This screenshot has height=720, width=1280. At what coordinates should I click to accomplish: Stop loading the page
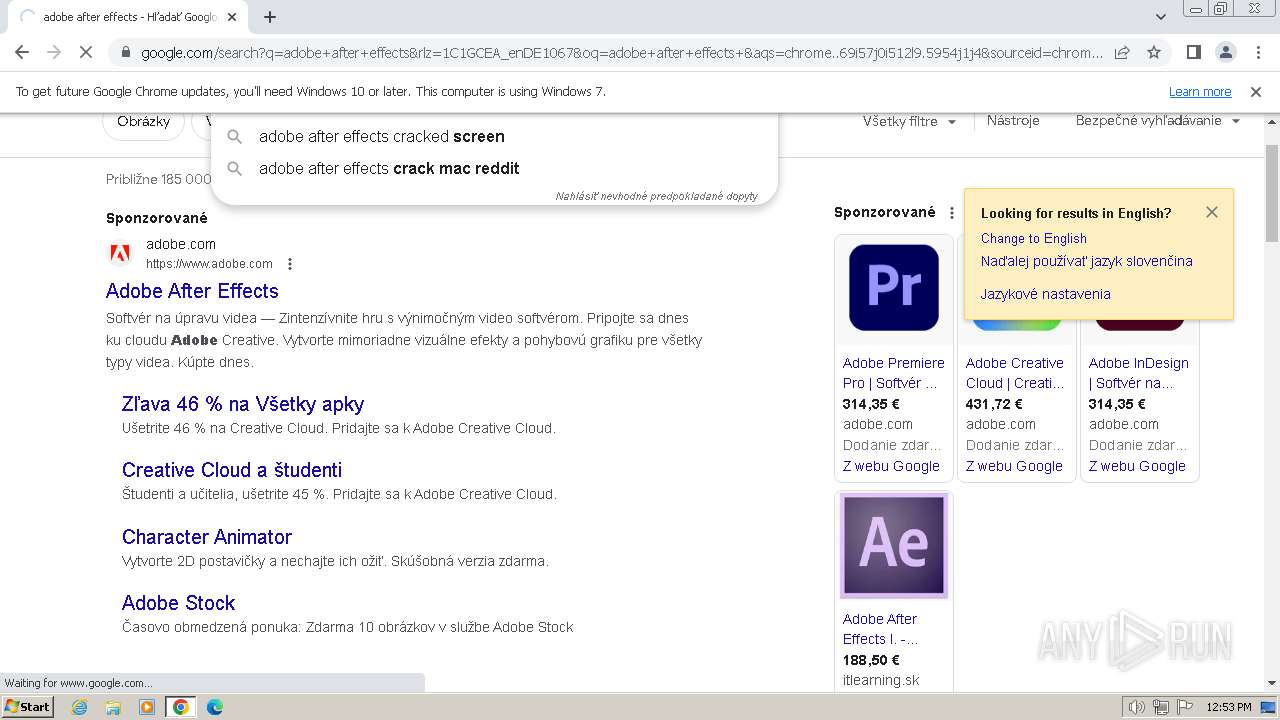86,52
